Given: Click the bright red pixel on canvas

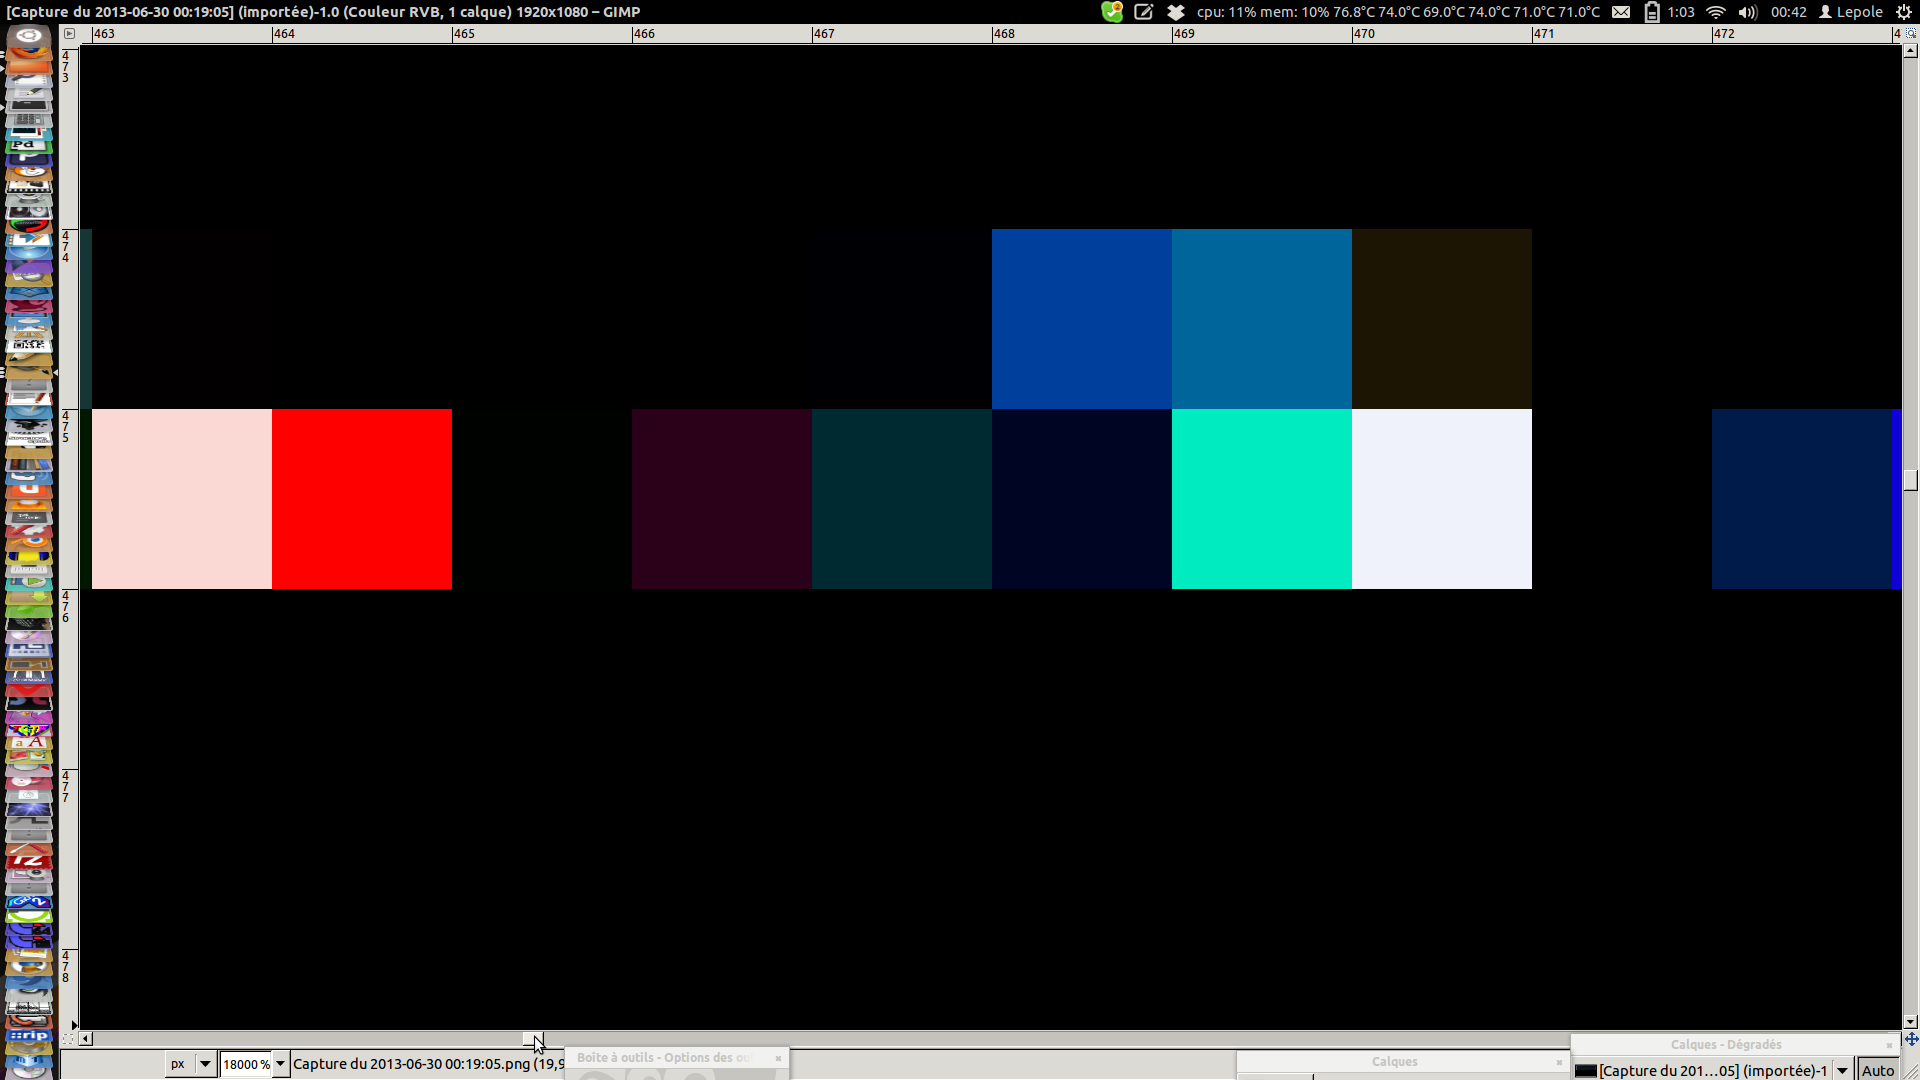Looking at the screenshot, I should click(x=361, y=498).
